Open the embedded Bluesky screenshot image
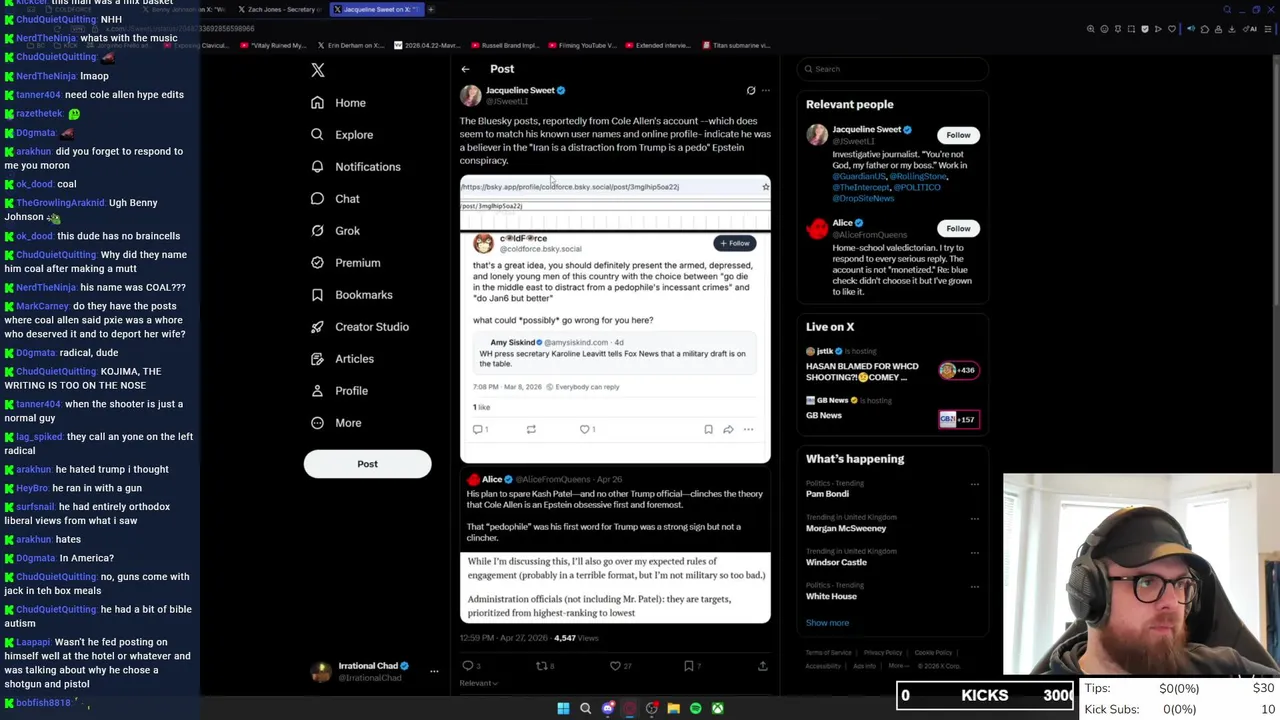1280x720 pixels. click(x=615, y=319)
